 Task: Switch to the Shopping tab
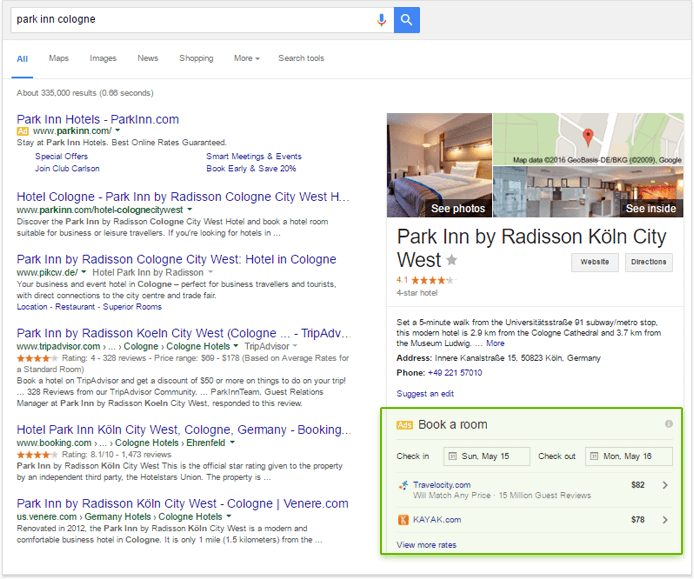click(x=196, y=58)
